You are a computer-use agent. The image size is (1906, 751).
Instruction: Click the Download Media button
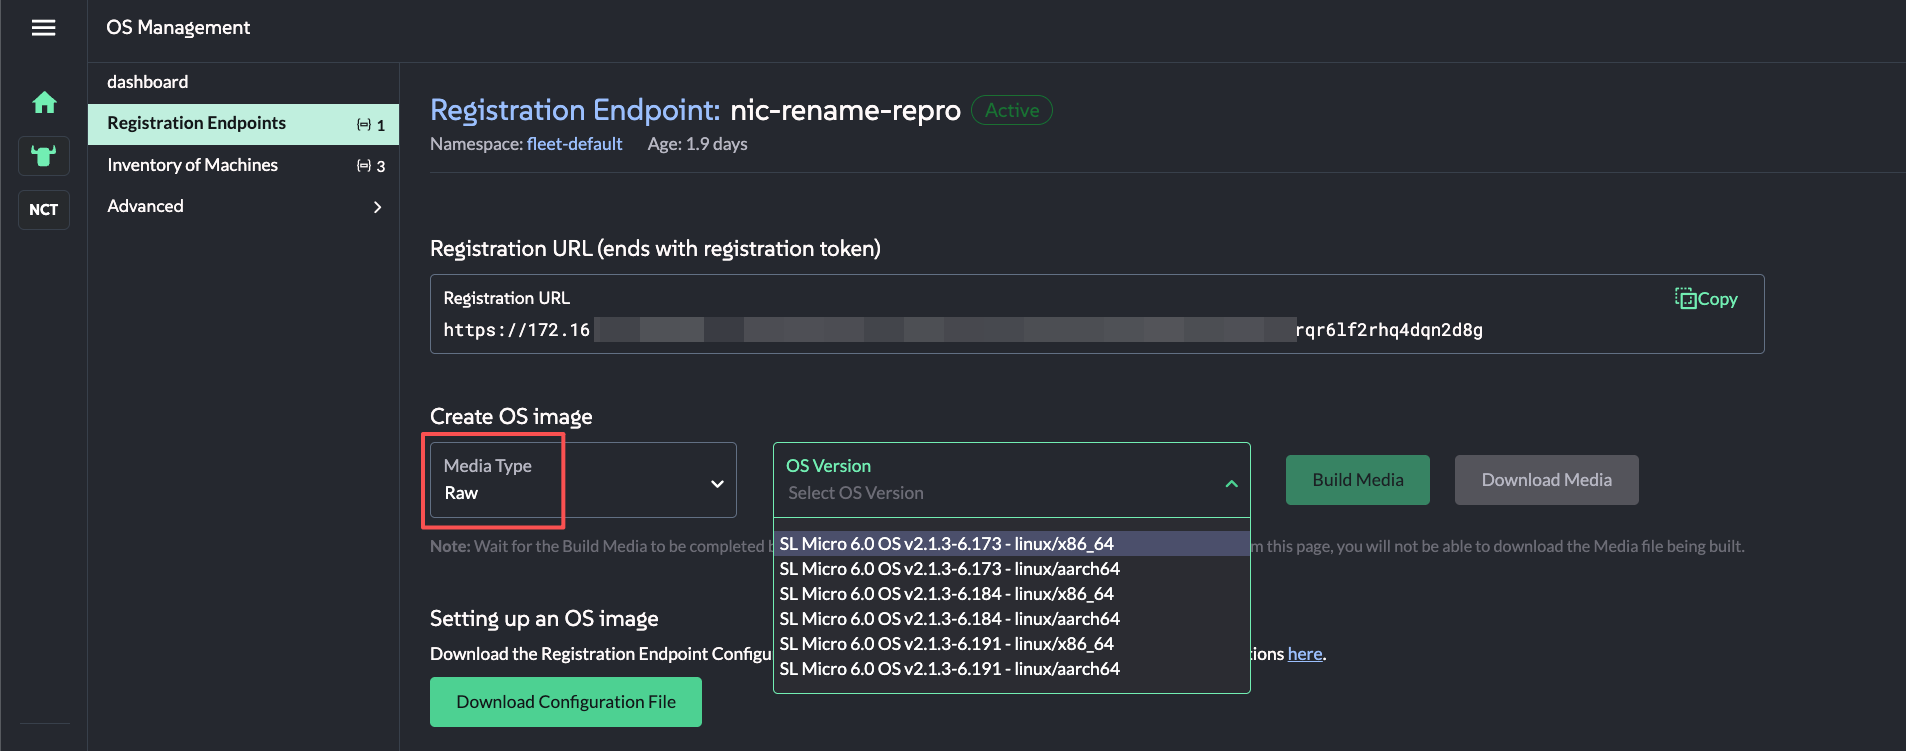[1546, 480]
